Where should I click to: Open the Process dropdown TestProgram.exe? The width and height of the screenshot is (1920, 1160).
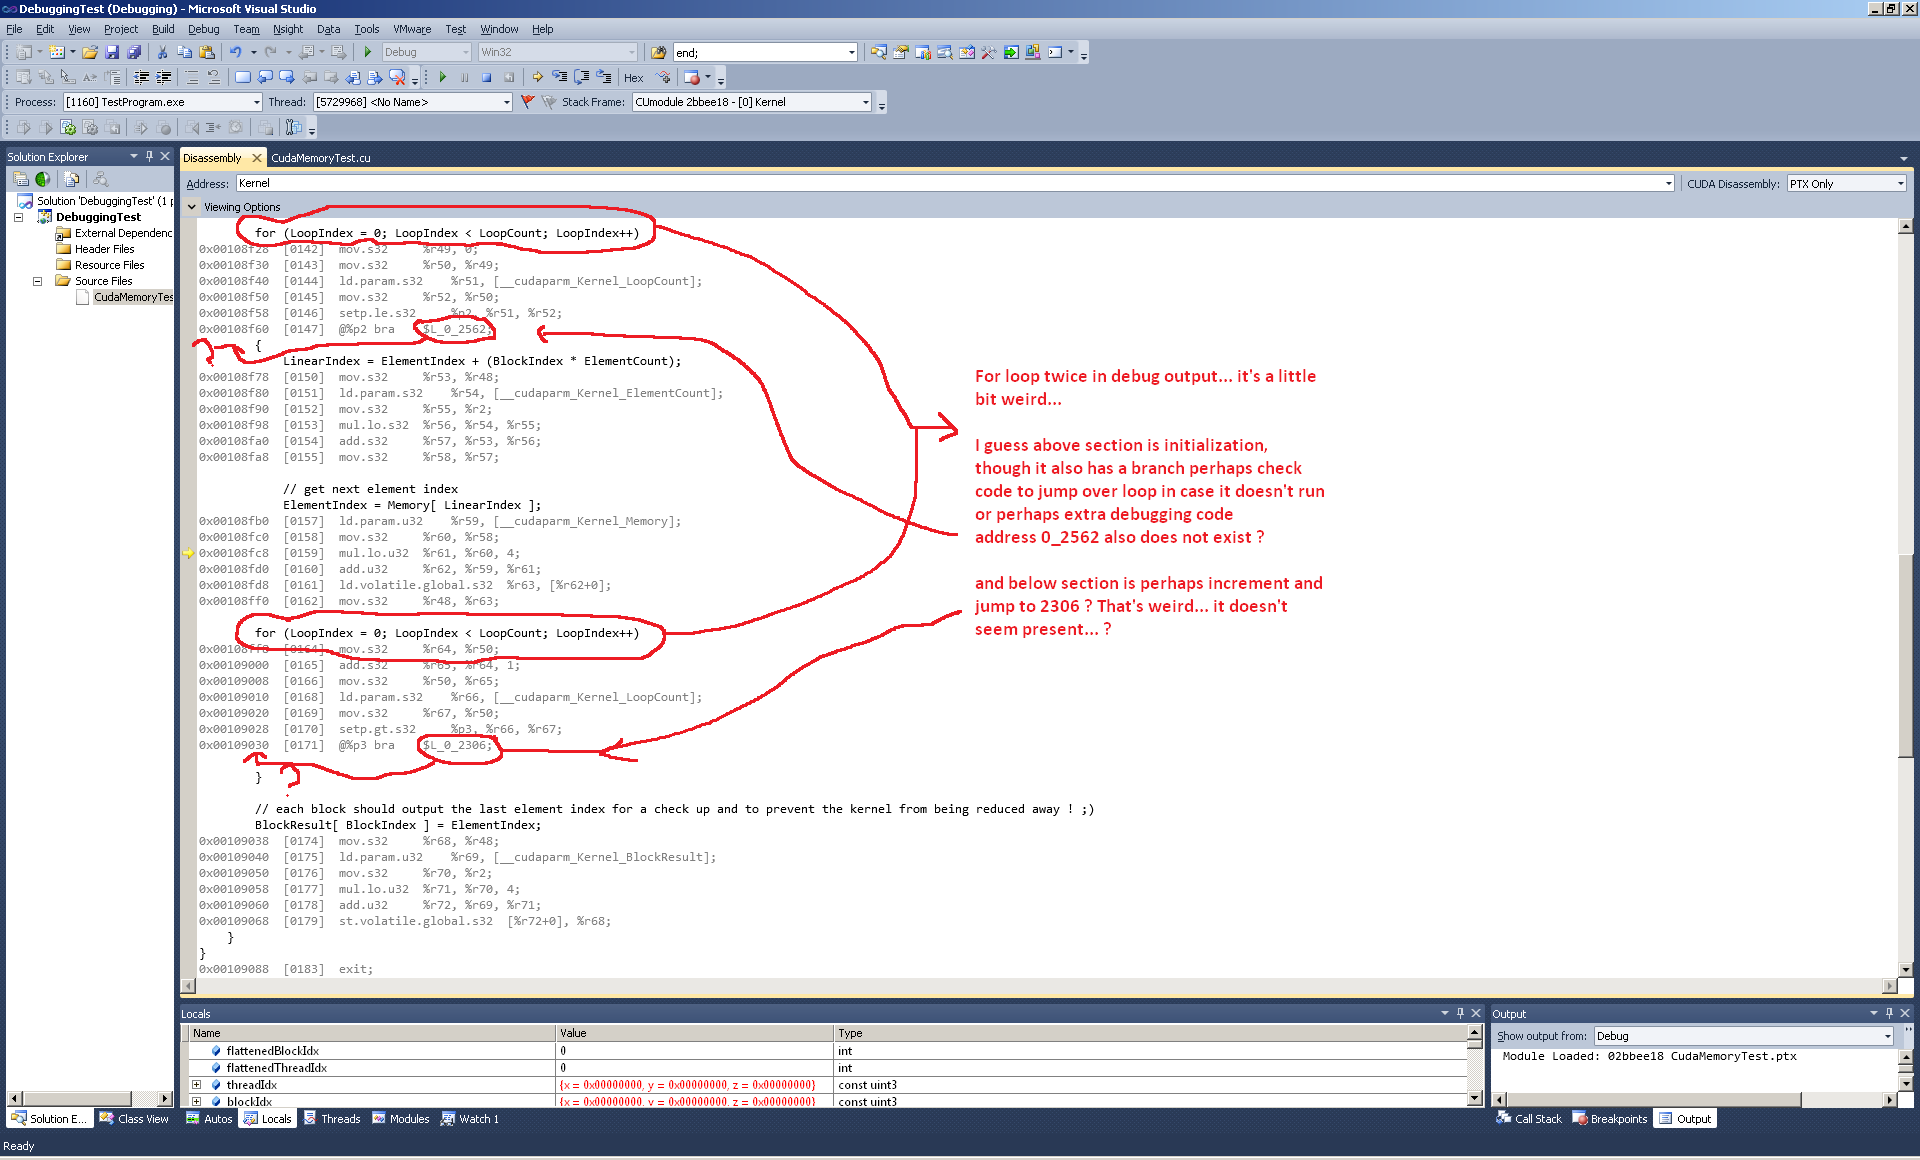(x=256, y=102)
